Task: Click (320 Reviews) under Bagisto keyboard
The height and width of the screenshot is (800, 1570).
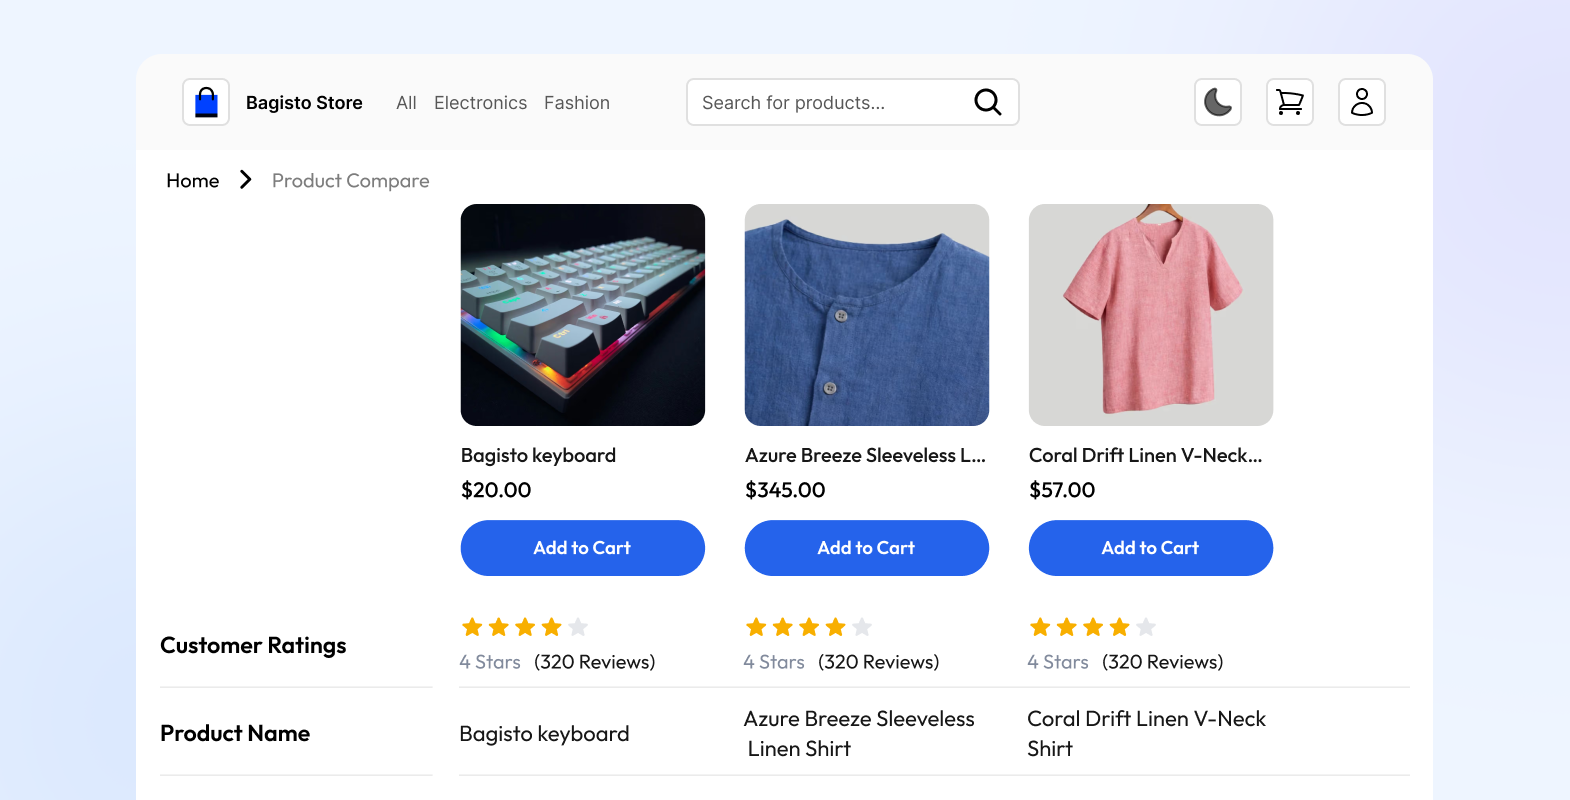Action: [x=595, y=662]
